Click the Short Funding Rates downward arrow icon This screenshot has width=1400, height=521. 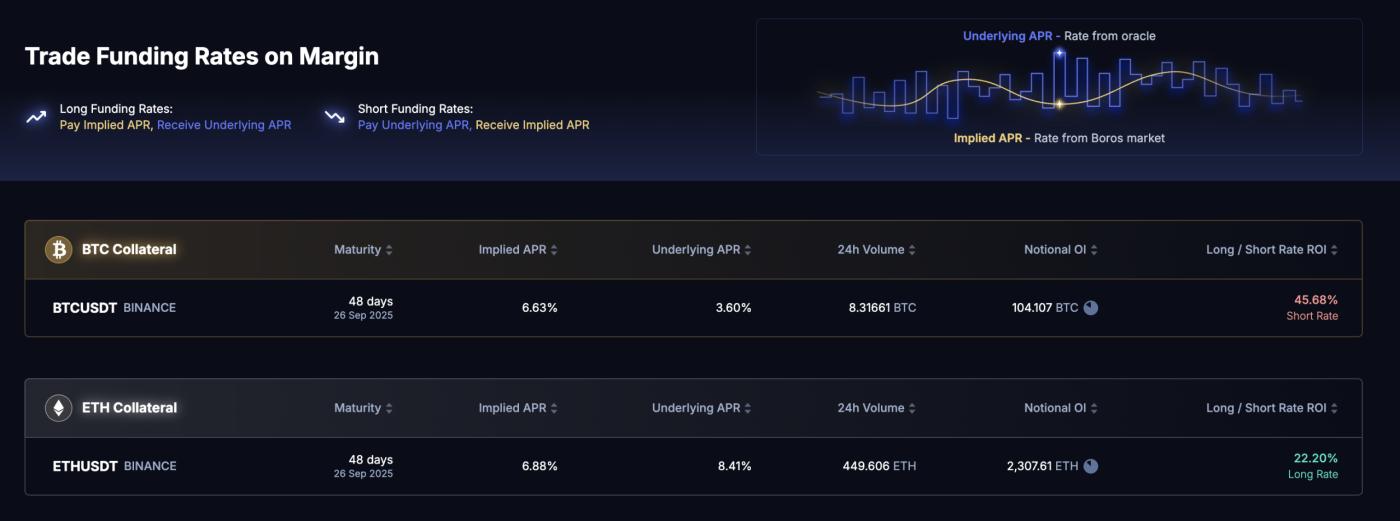click(334, 117)
